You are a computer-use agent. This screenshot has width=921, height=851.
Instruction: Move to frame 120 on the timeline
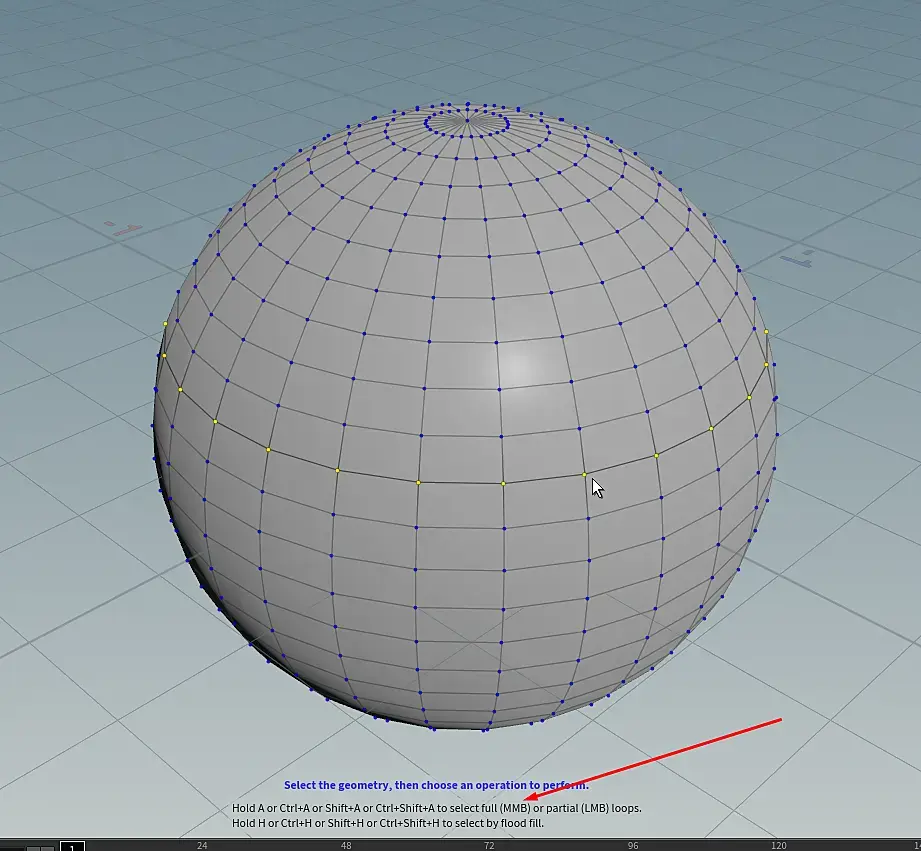click(x=779, y=846)
